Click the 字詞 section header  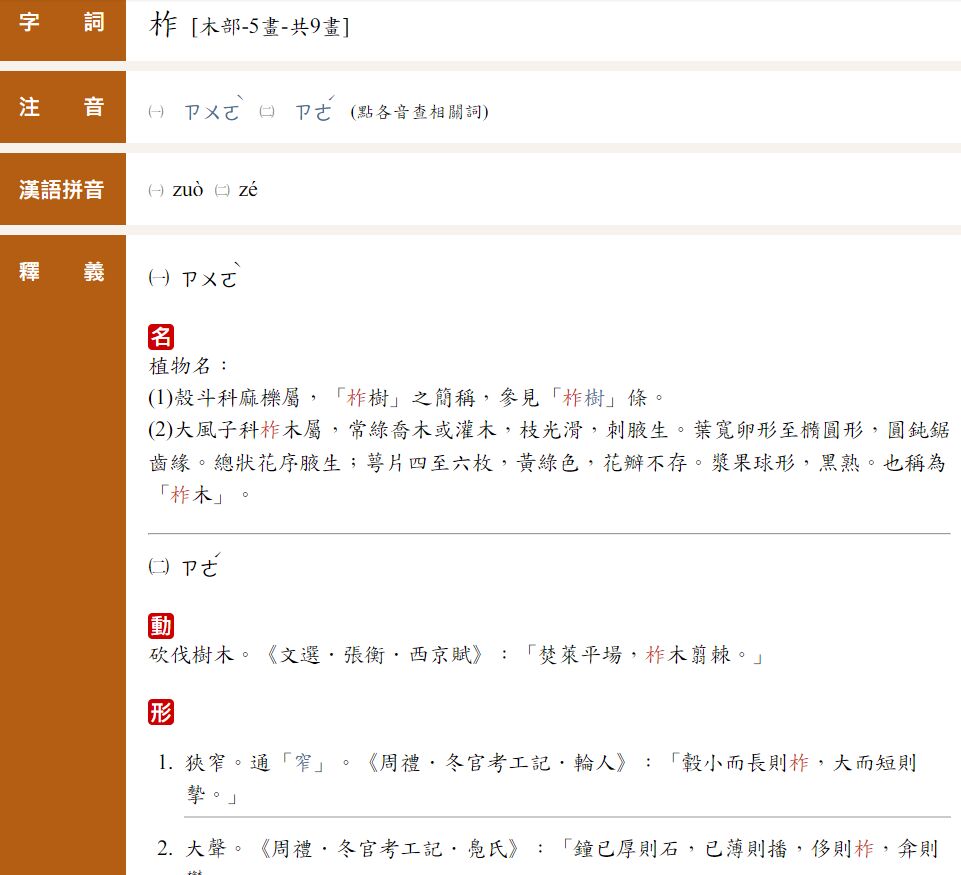(62, 23)
